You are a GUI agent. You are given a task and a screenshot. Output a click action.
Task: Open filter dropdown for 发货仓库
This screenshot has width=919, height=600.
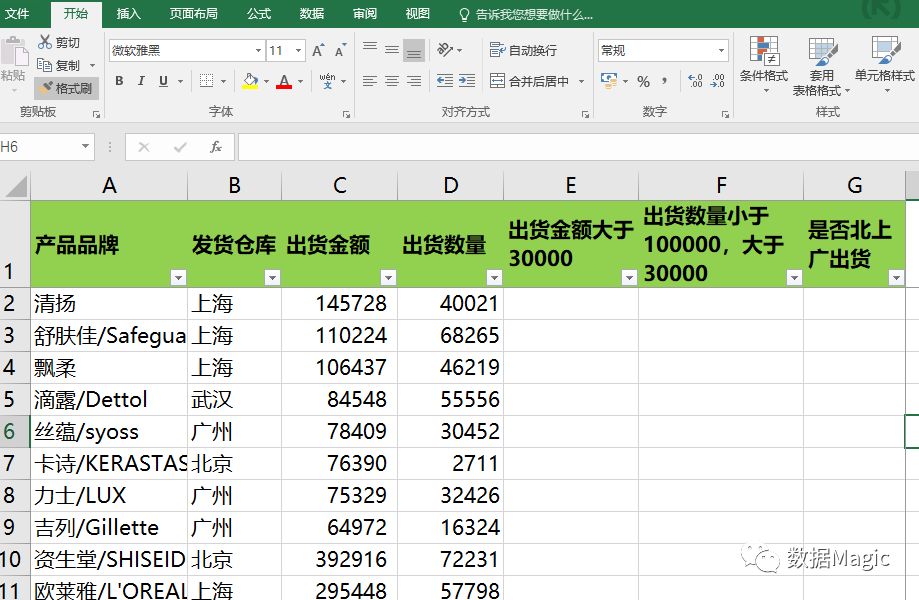pos(272,277)
